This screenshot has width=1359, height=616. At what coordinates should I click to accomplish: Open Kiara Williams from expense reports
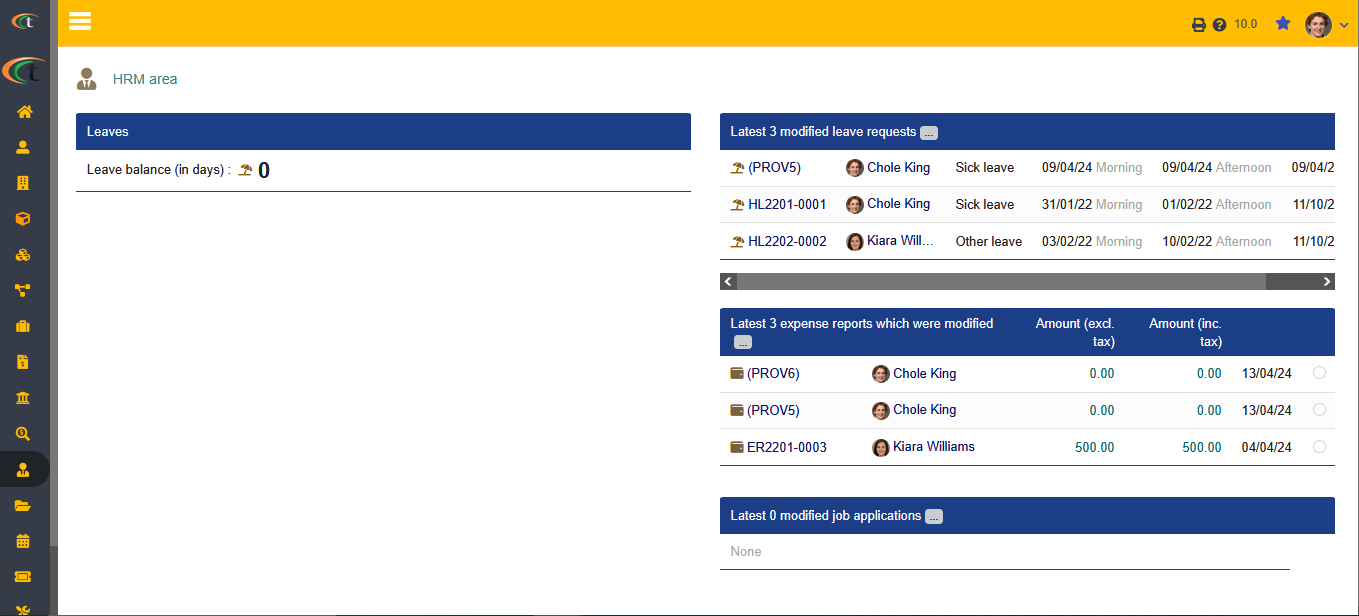(933, 447)
